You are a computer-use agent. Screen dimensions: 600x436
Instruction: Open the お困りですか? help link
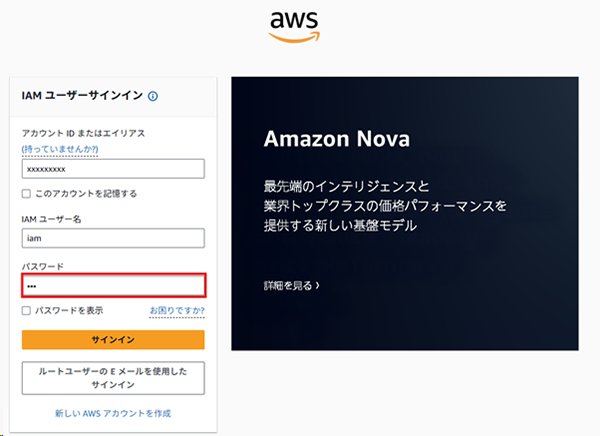pos(177,310)
